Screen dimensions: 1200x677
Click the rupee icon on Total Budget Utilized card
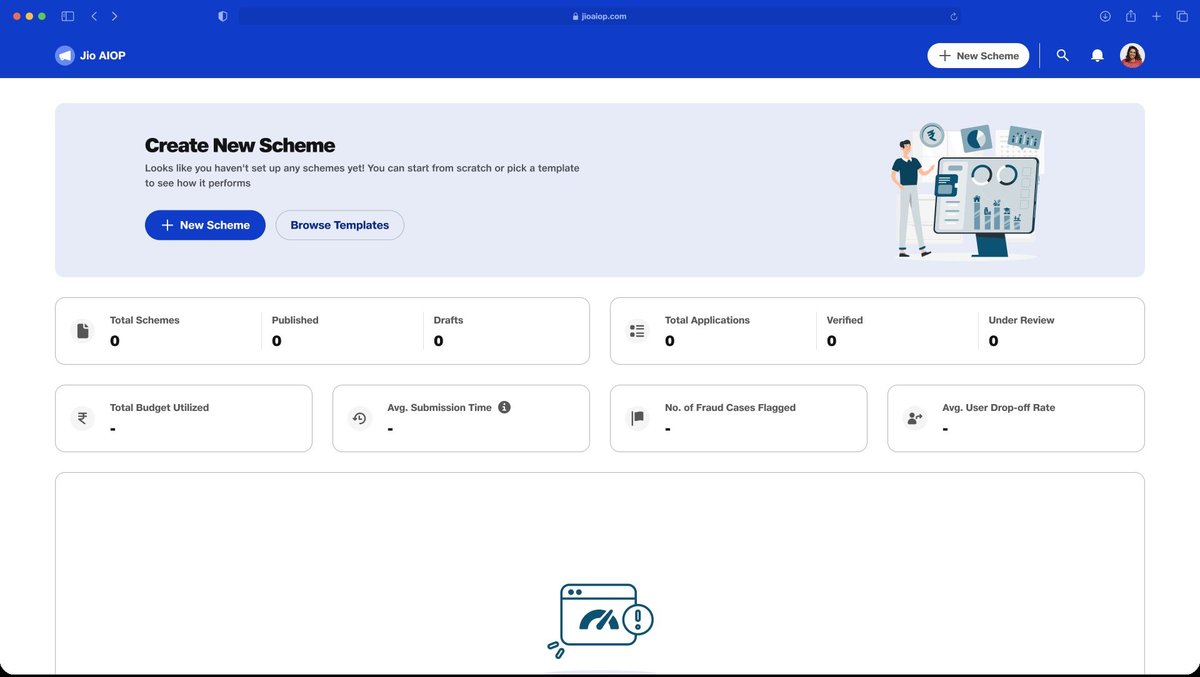point(83,417)
